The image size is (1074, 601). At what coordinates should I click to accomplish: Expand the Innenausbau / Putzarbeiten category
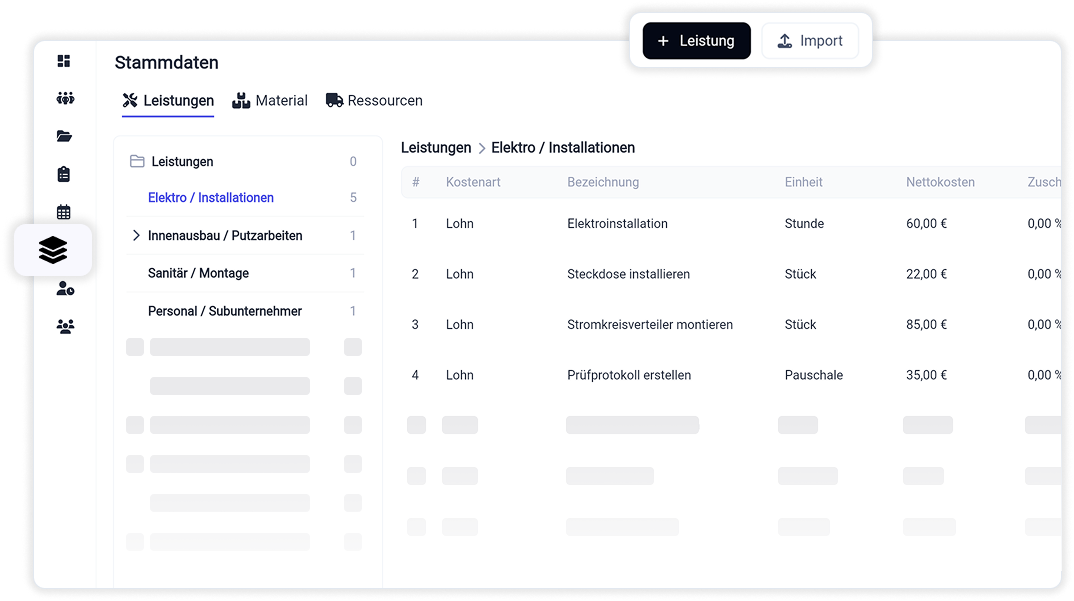[x=136, y=236]
